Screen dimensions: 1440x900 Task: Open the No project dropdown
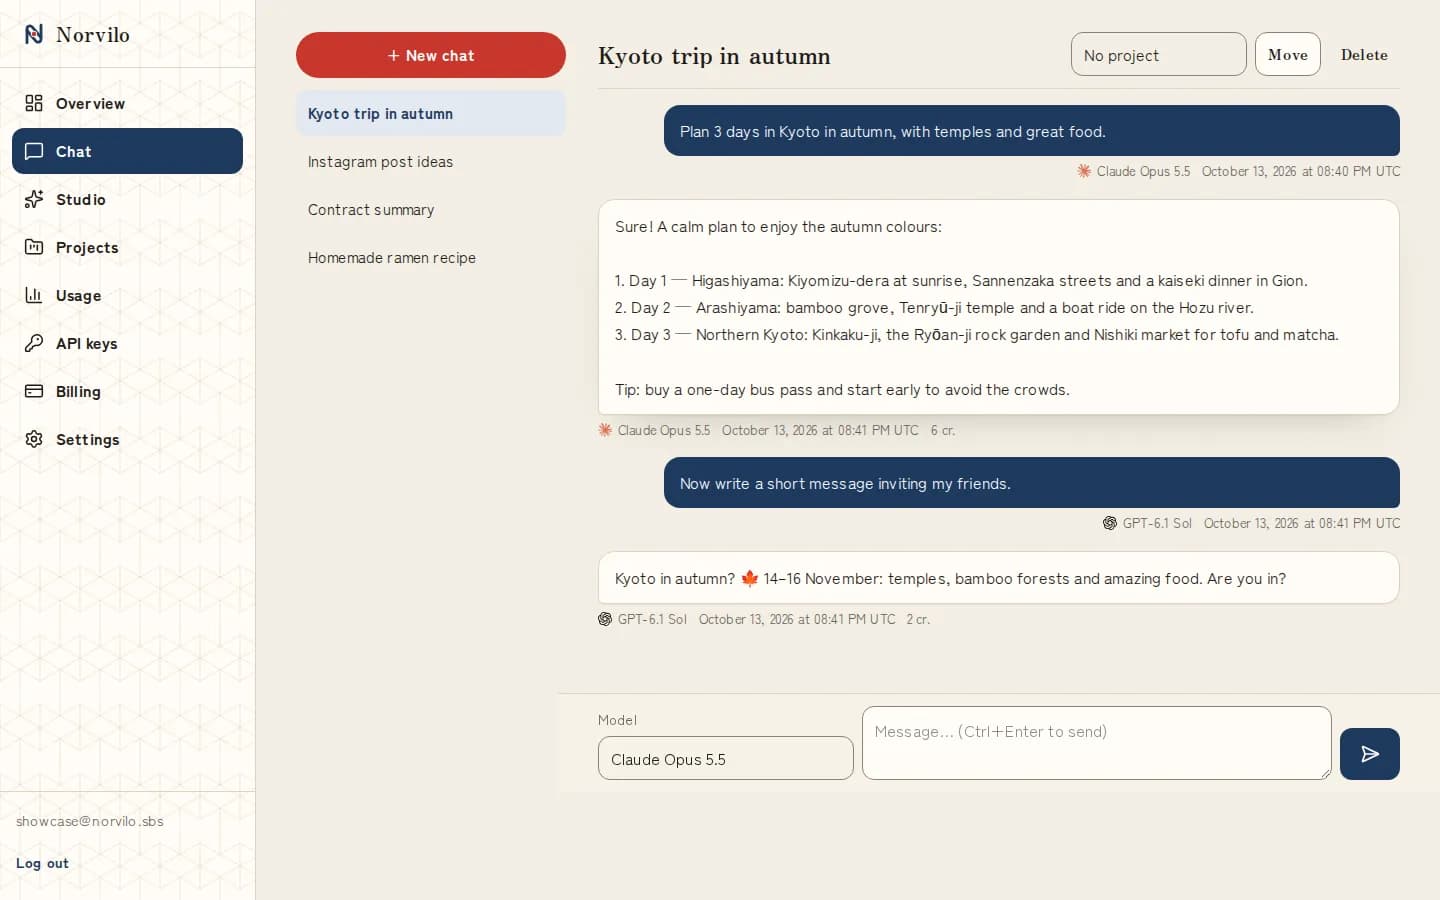(1159, 55)
